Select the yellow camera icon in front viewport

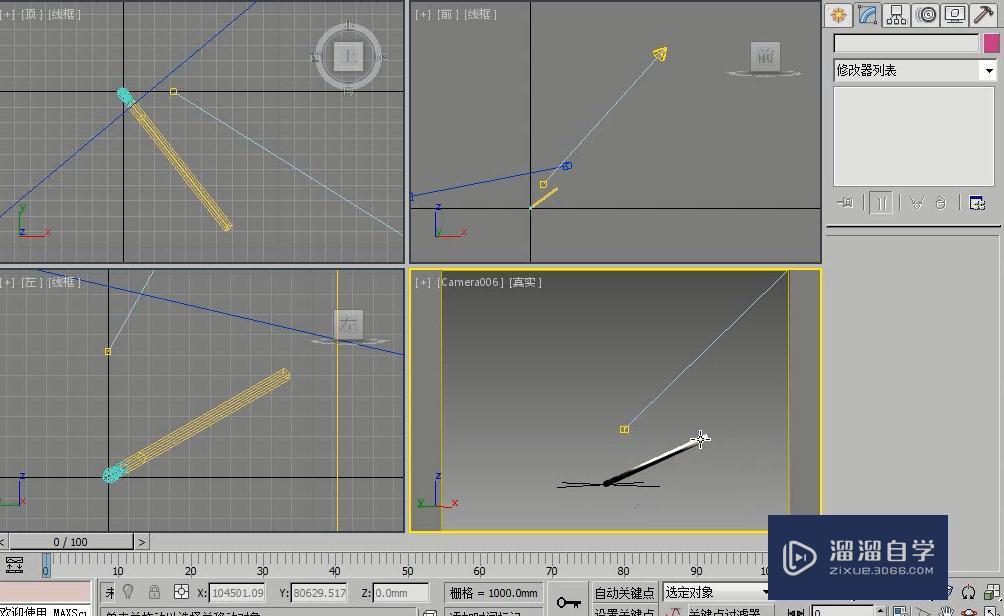tap(660, 54)
